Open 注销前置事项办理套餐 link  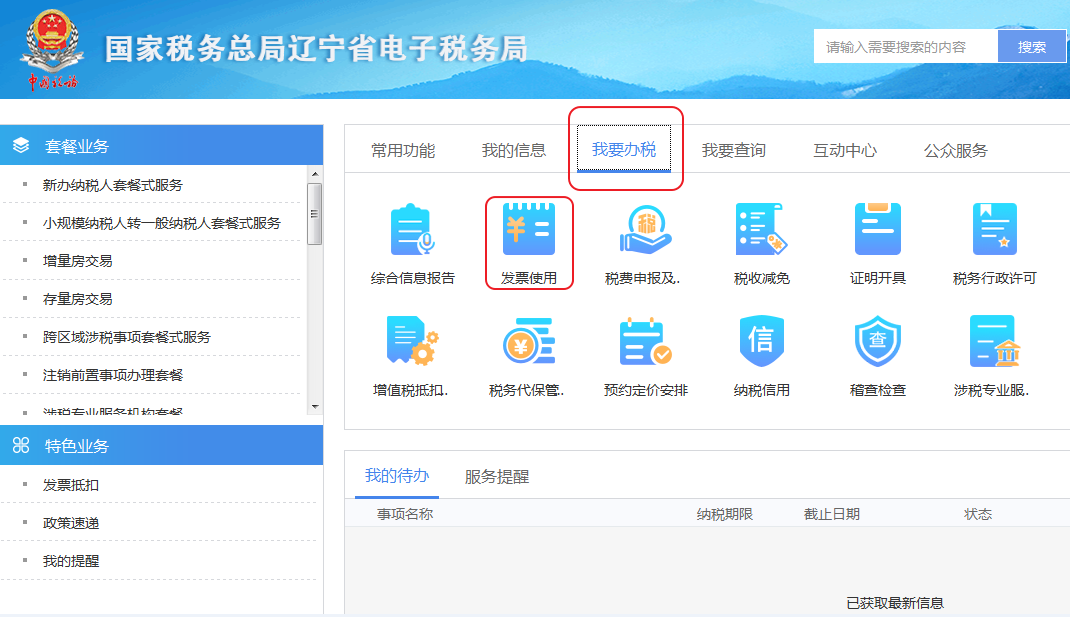click(113, 375)
